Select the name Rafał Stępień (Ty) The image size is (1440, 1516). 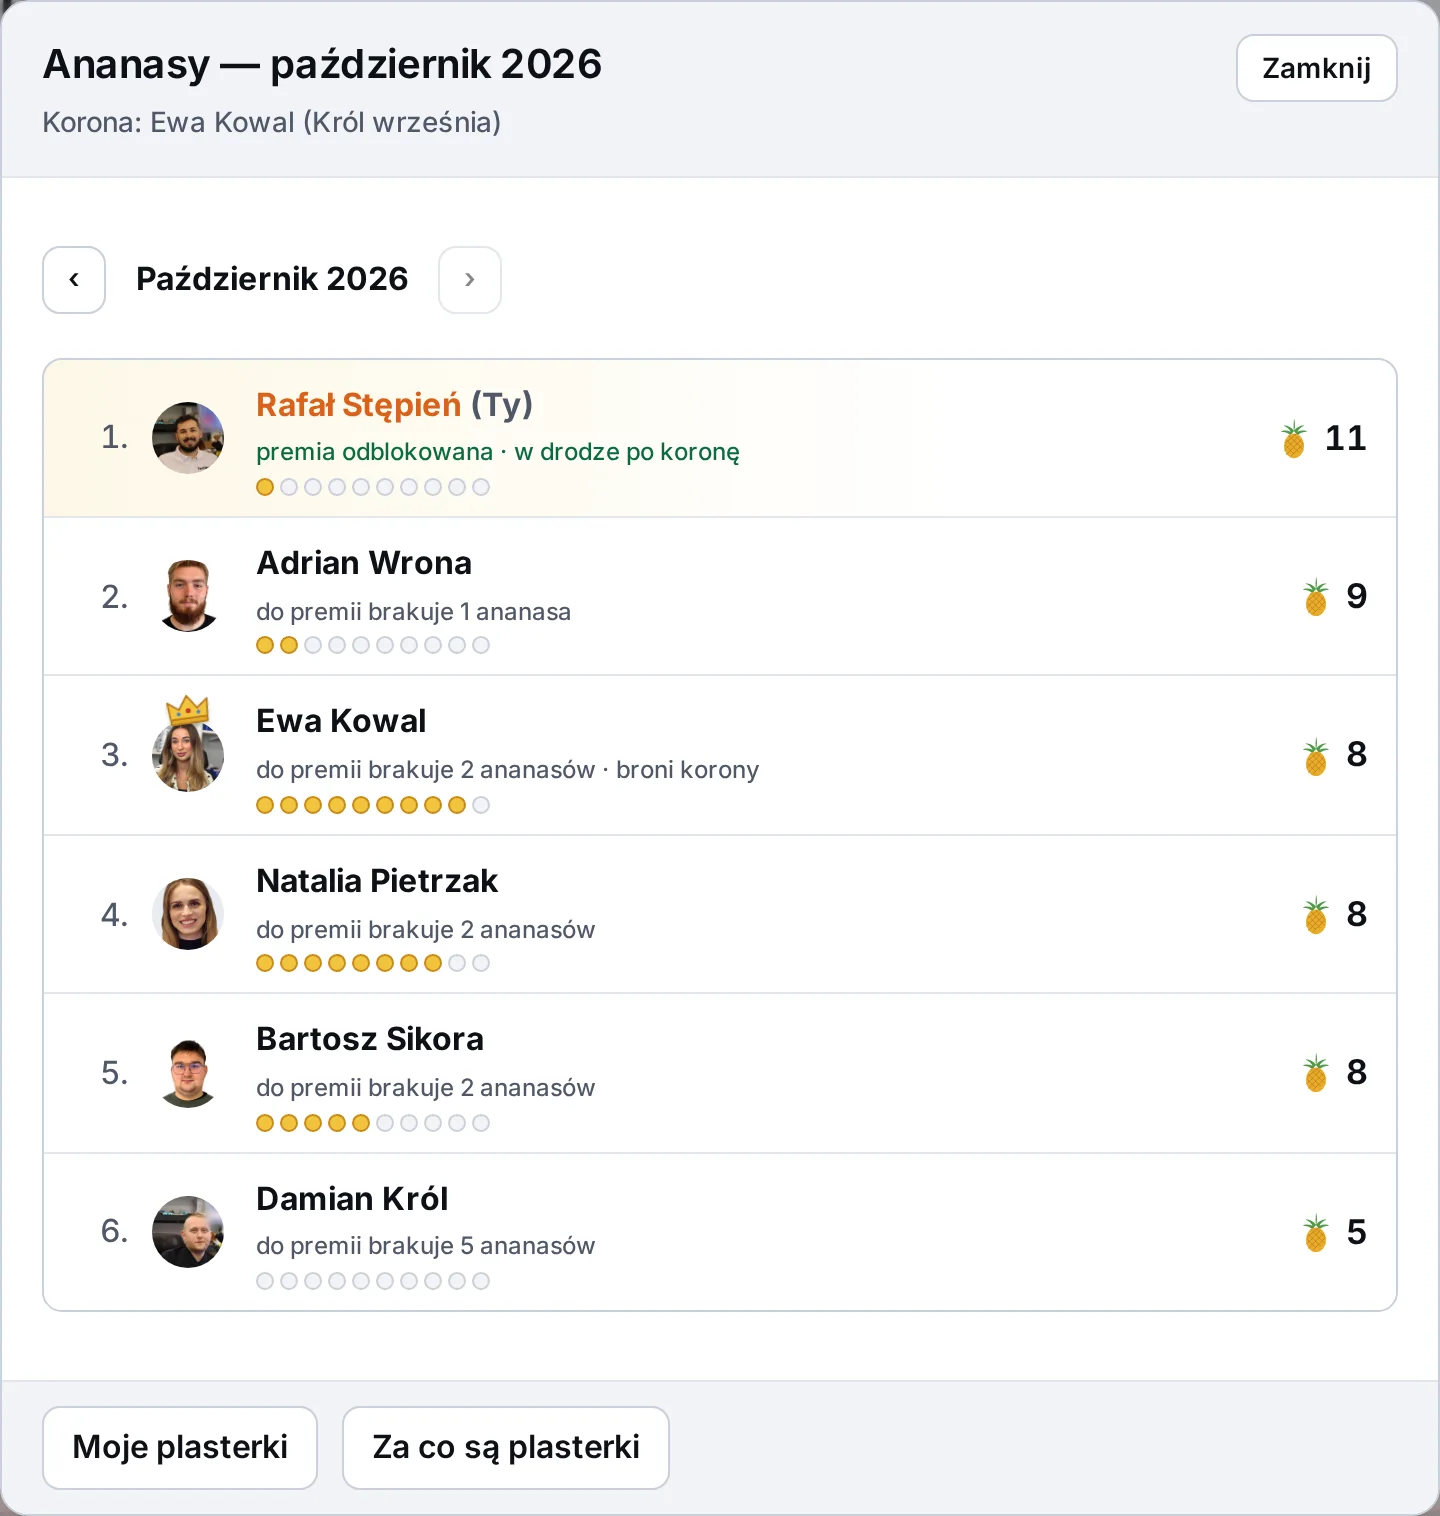[x=394, y=405]
